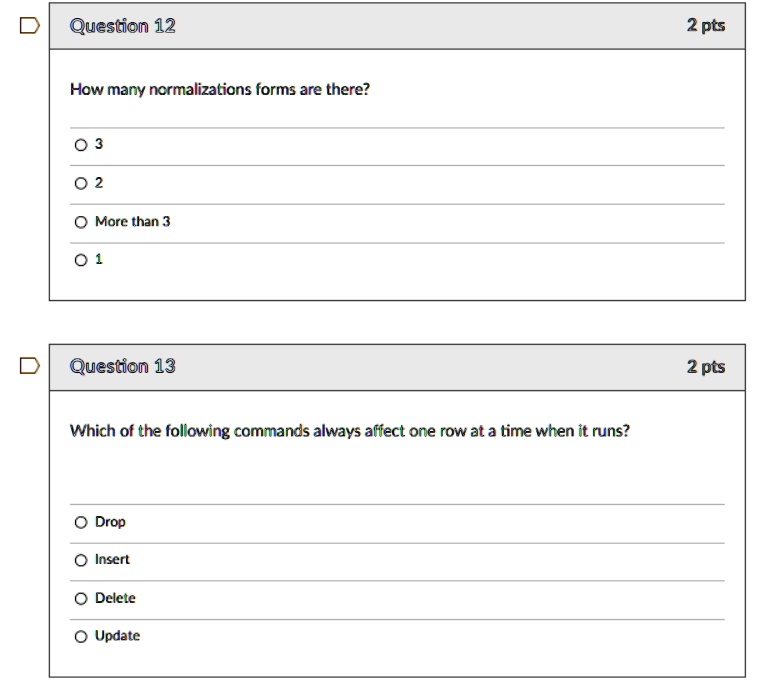Click the Update answer label text
The height and width of the screenshot is (697, 764).
pos(117,636)
